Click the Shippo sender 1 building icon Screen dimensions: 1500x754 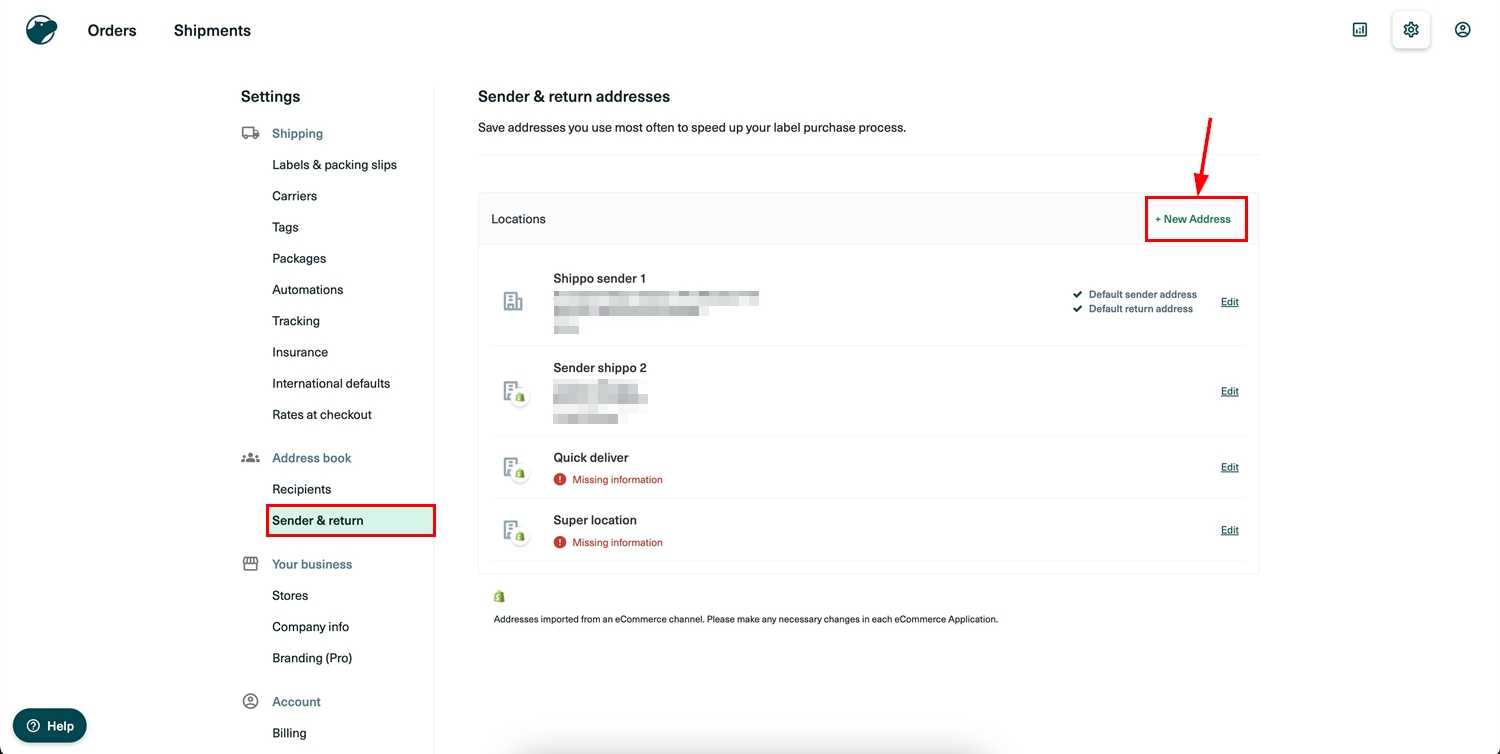(513, 301)
